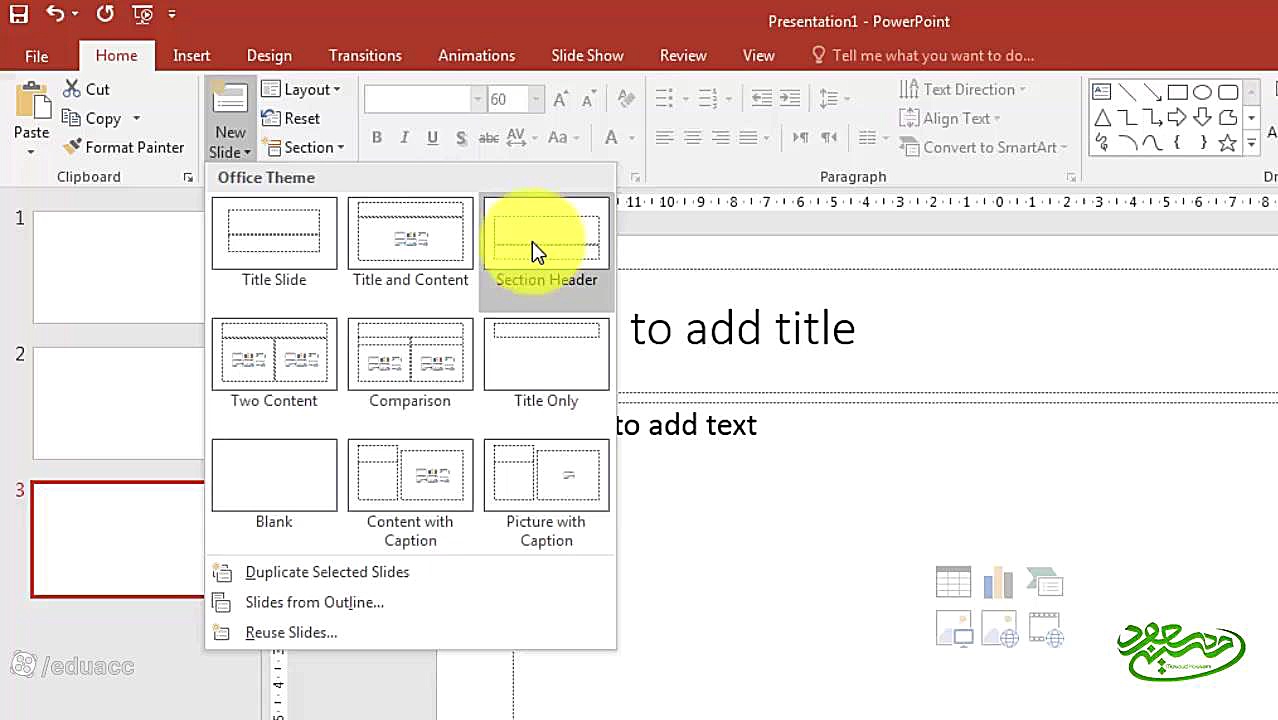
Task: Center the paragraph text
Action: [x=692, y=138]
